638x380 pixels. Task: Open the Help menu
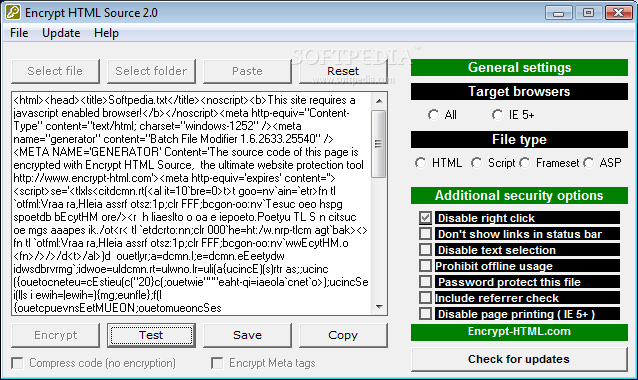coord(106,33)
